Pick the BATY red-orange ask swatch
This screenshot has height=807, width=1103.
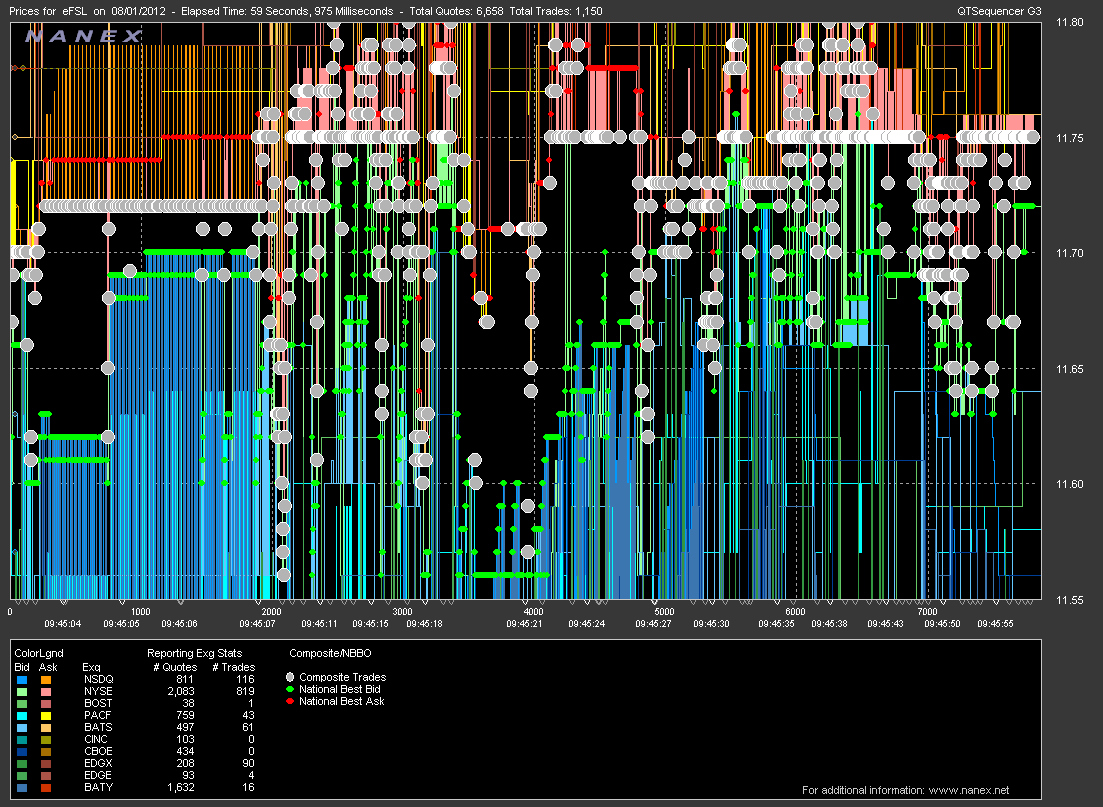[45, 787]
